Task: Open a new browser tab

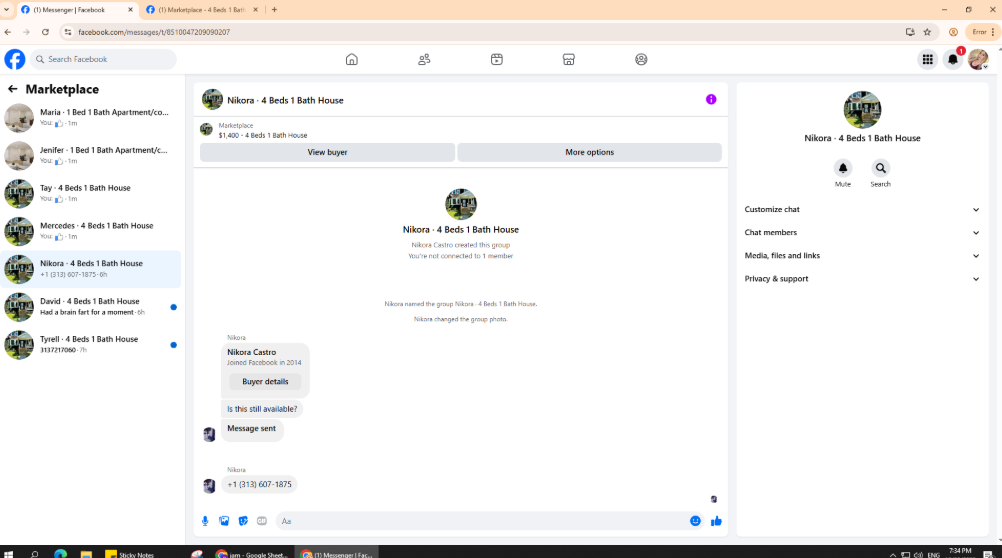Action: [274, 10]
